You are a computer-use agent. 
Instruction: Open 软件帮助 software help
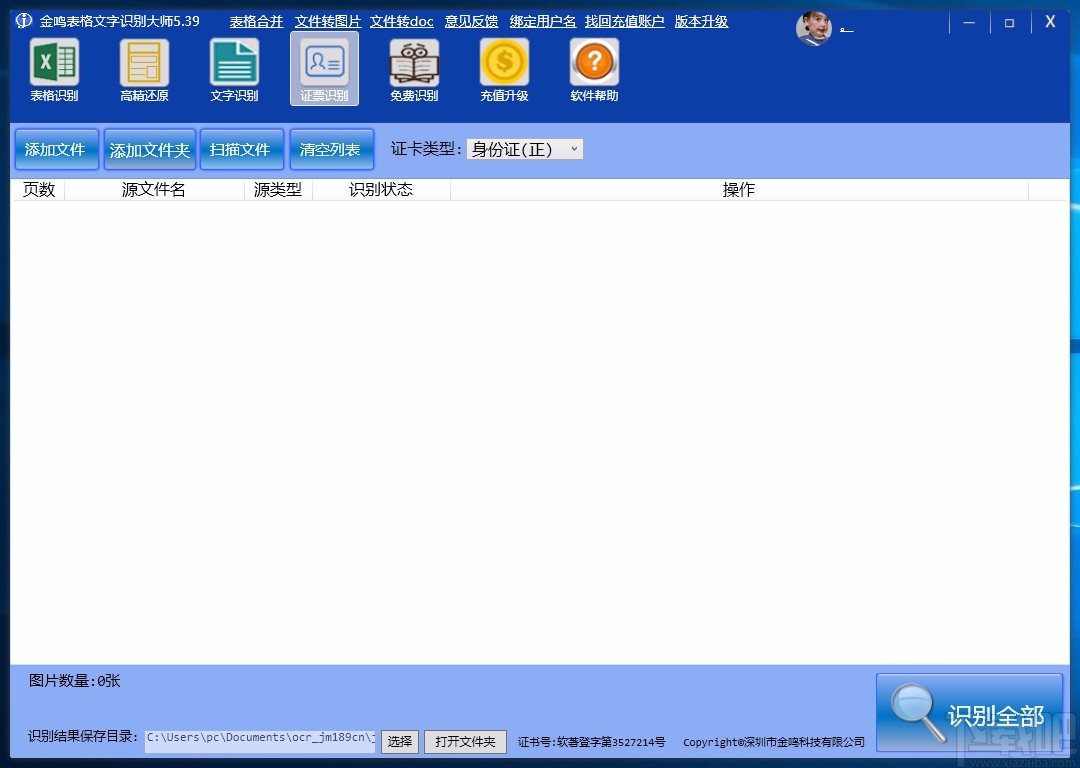593,68
